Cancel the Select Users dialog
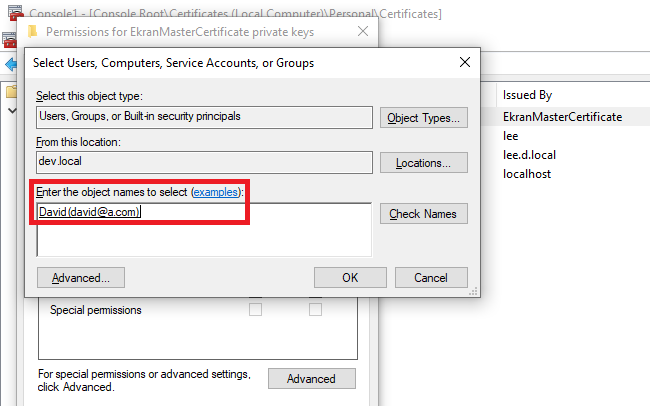 tap(431, 277)
